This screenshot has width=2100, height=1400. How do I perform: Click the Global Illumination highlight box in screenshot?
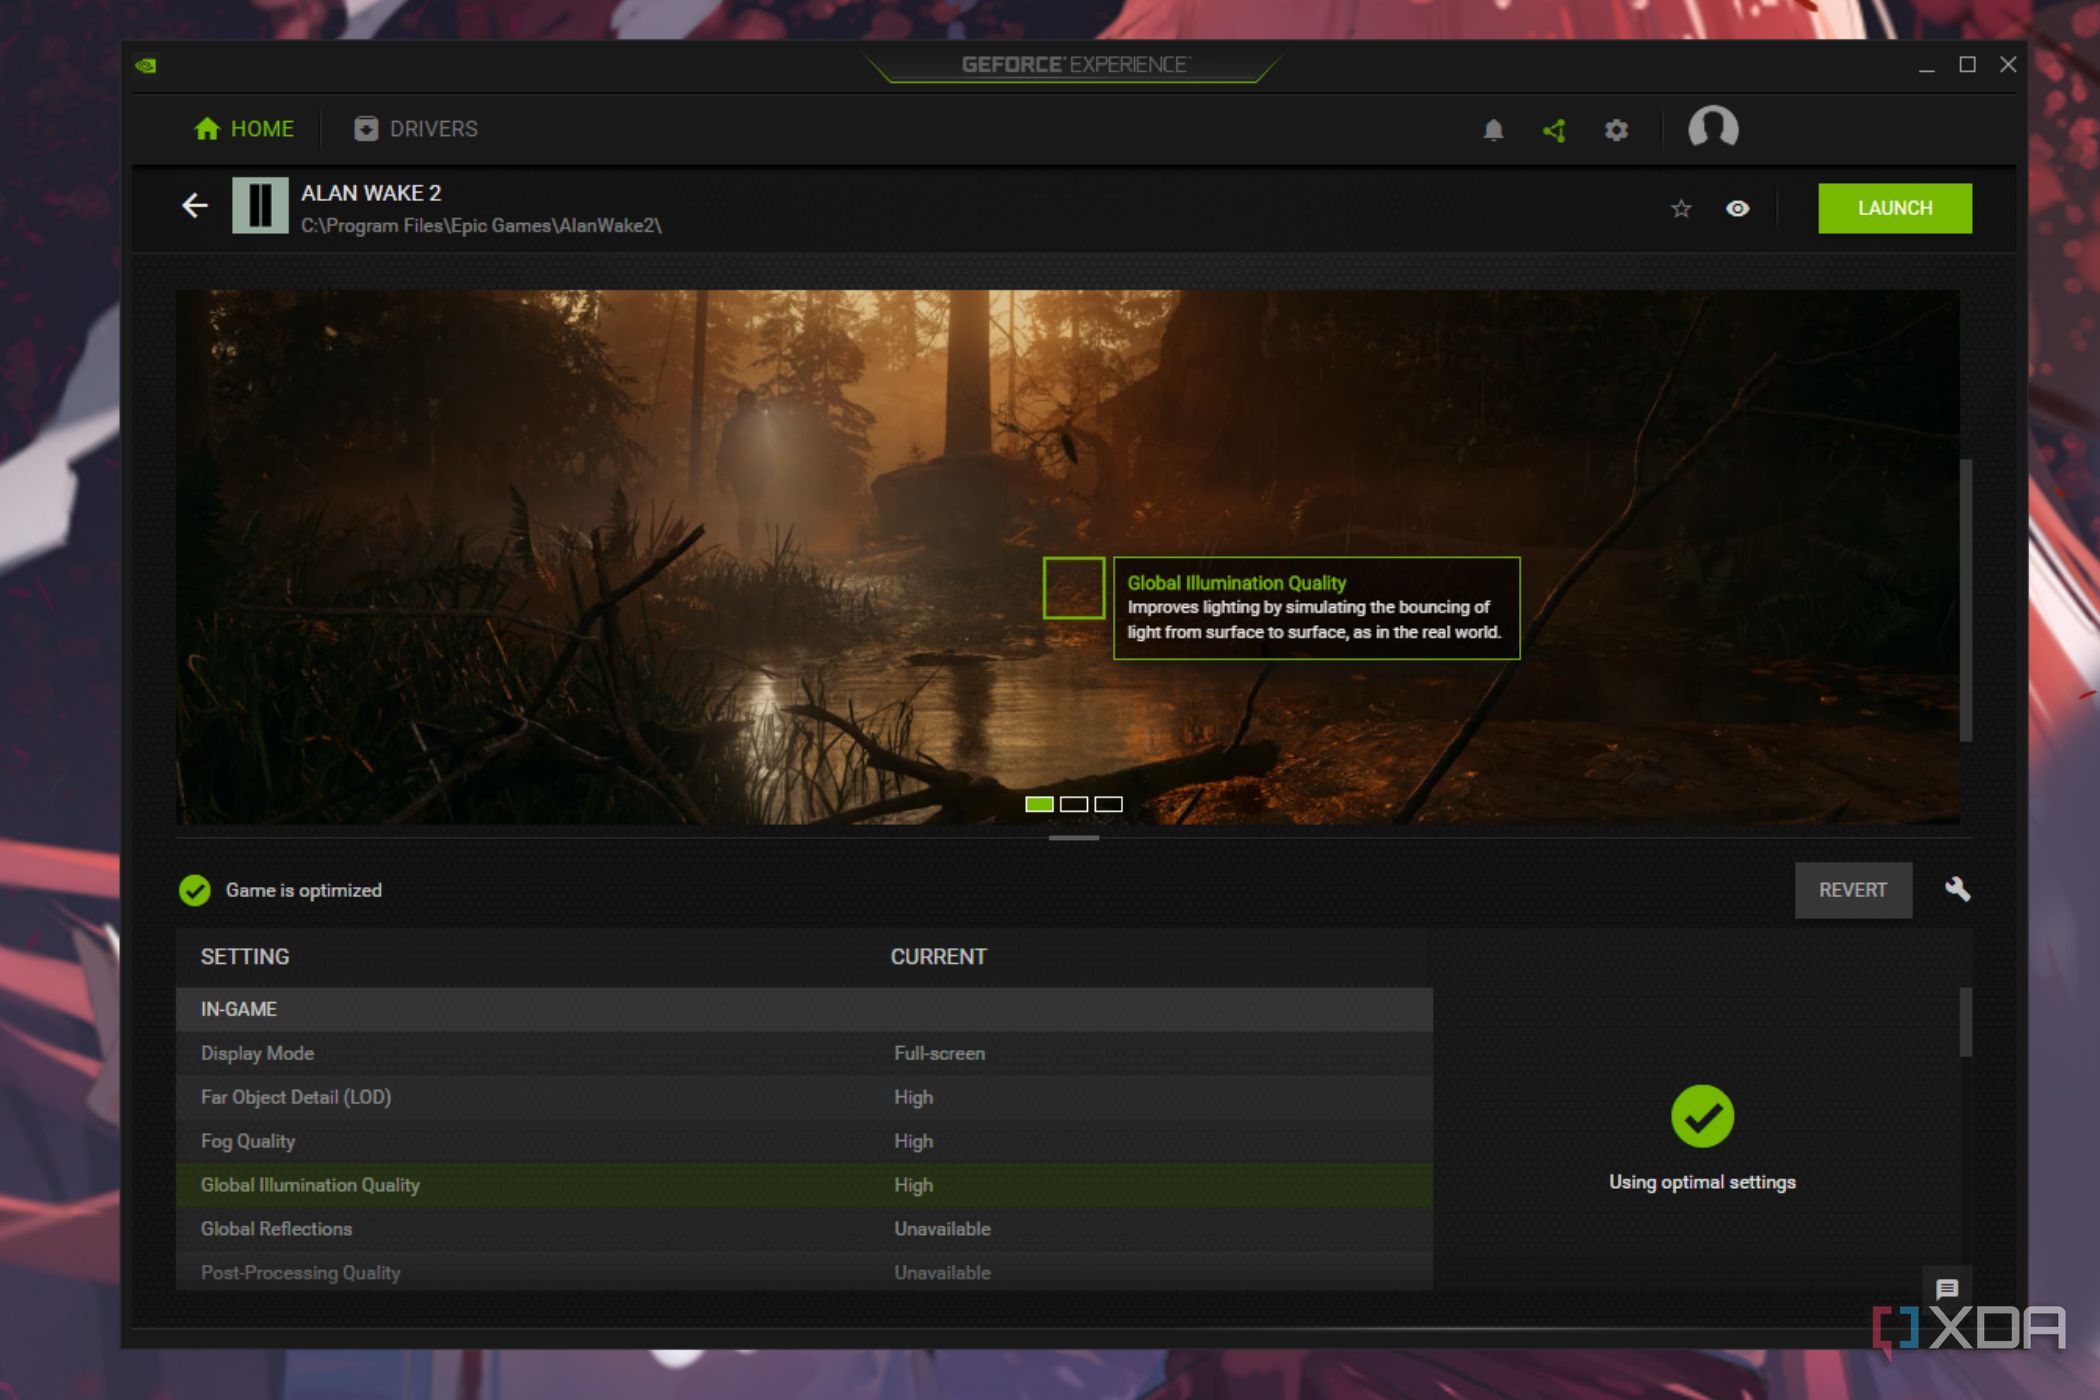[x=1074, y=588]
